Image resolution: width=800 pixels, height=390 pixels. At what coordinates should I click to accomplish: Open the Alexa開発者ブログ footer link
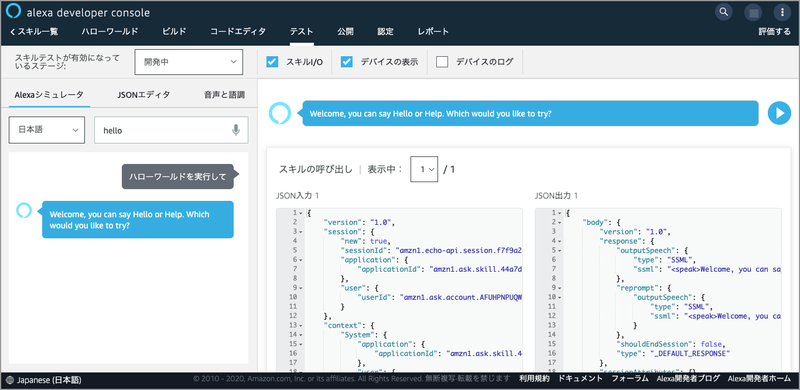(688, 379)
